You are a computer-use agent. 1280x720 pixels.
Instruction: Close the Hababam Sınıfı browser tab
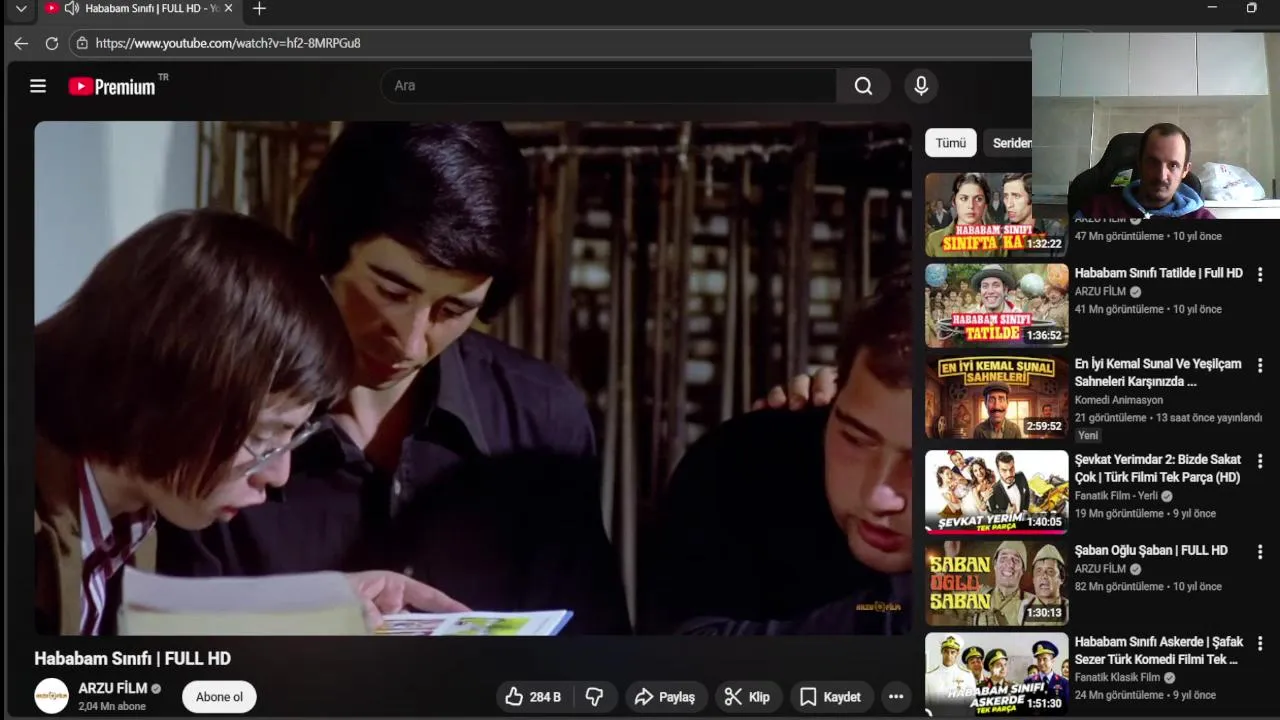coord(228,8)
